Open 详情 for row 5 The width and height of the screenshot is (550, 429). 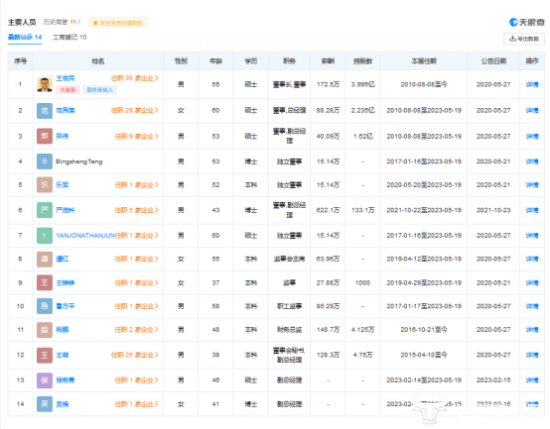pos(532,185)
